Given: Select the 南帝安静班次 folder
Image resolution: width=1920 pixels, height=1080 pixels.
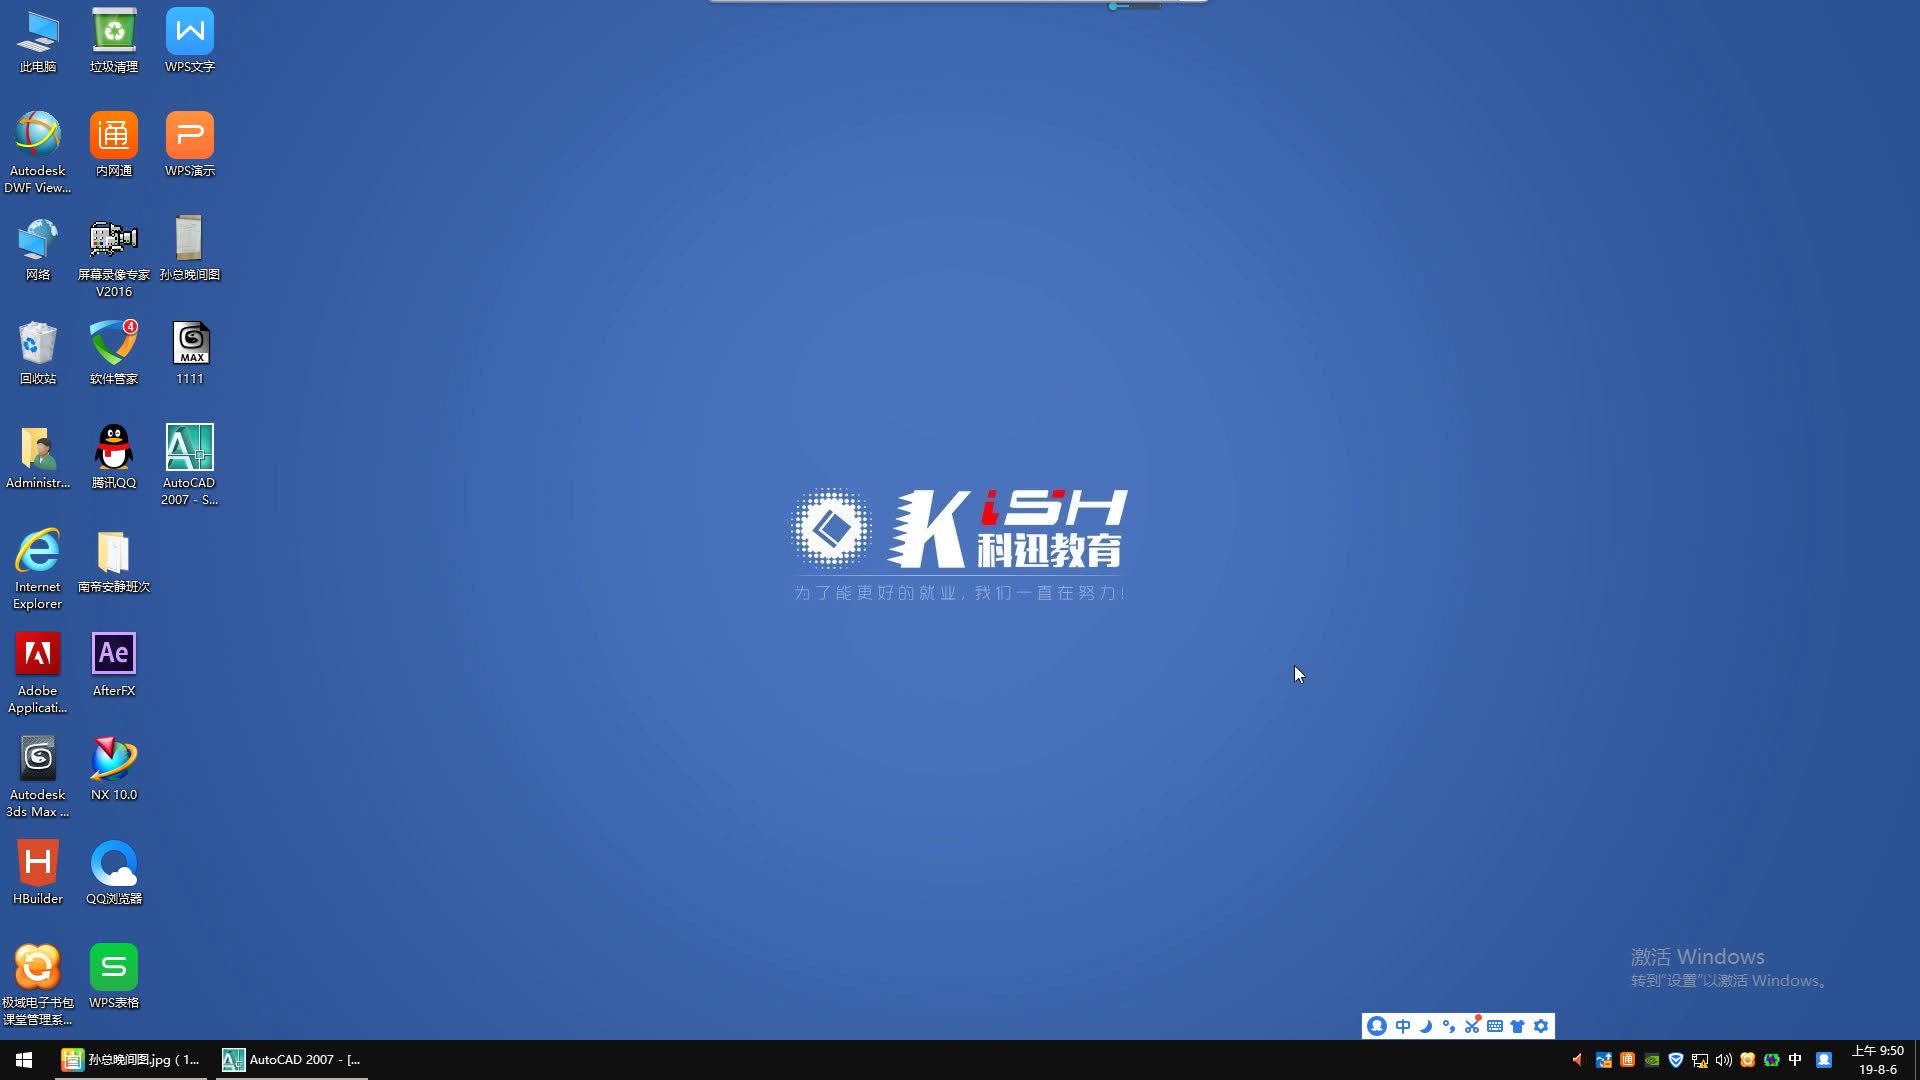Looking at the screenshot, I should tap(114, 561).
